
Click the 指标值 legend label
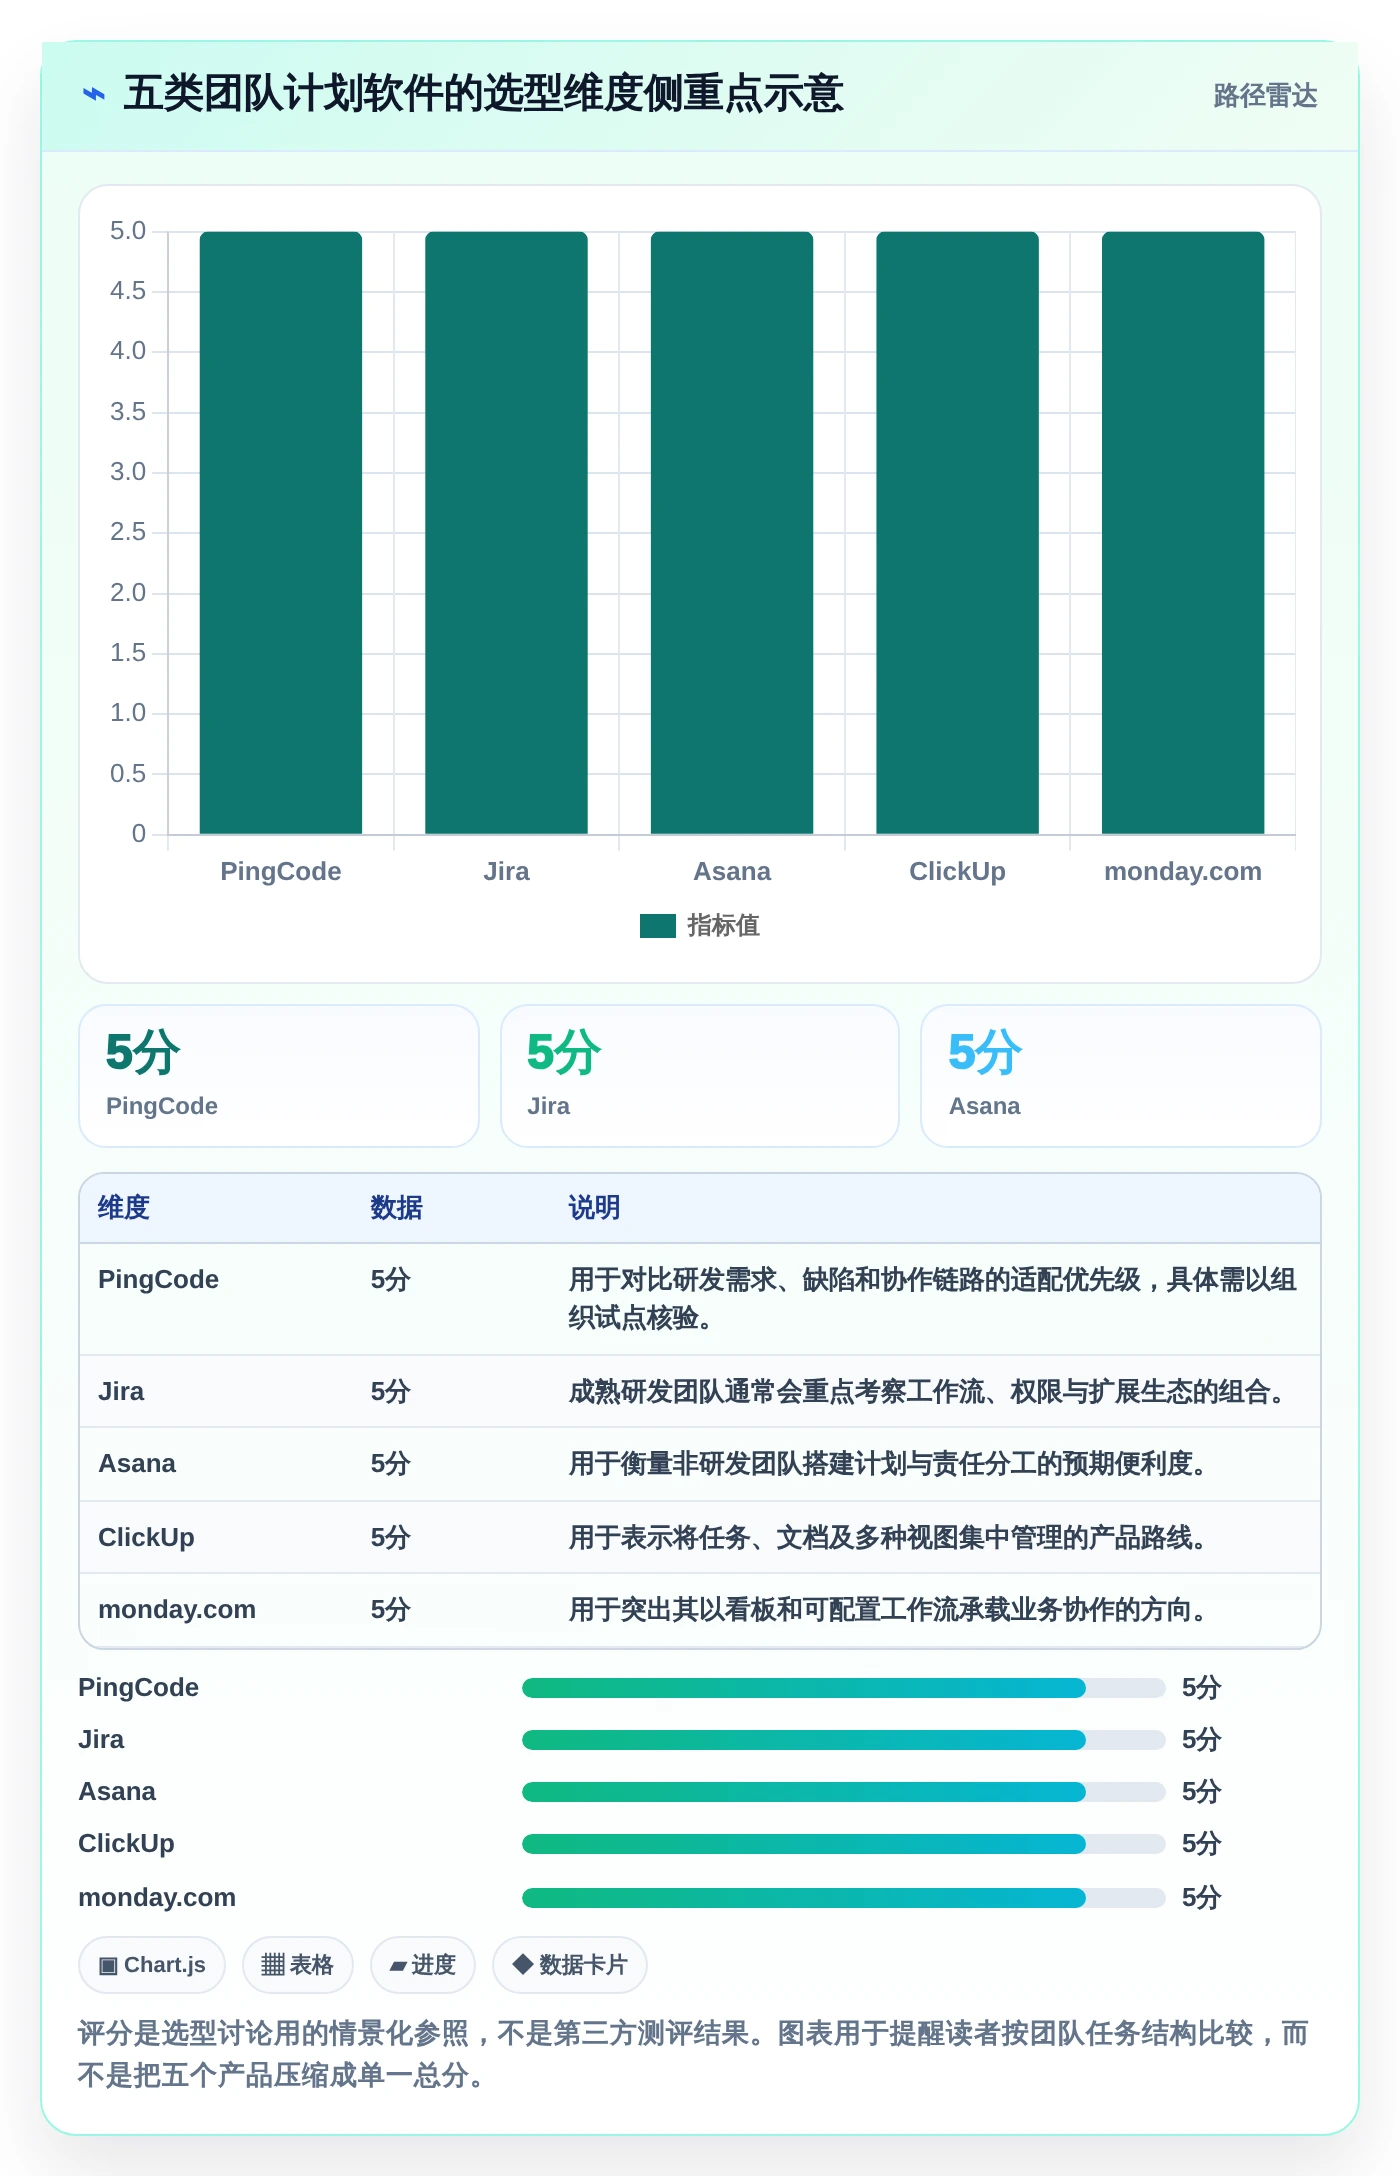point(724,926)
